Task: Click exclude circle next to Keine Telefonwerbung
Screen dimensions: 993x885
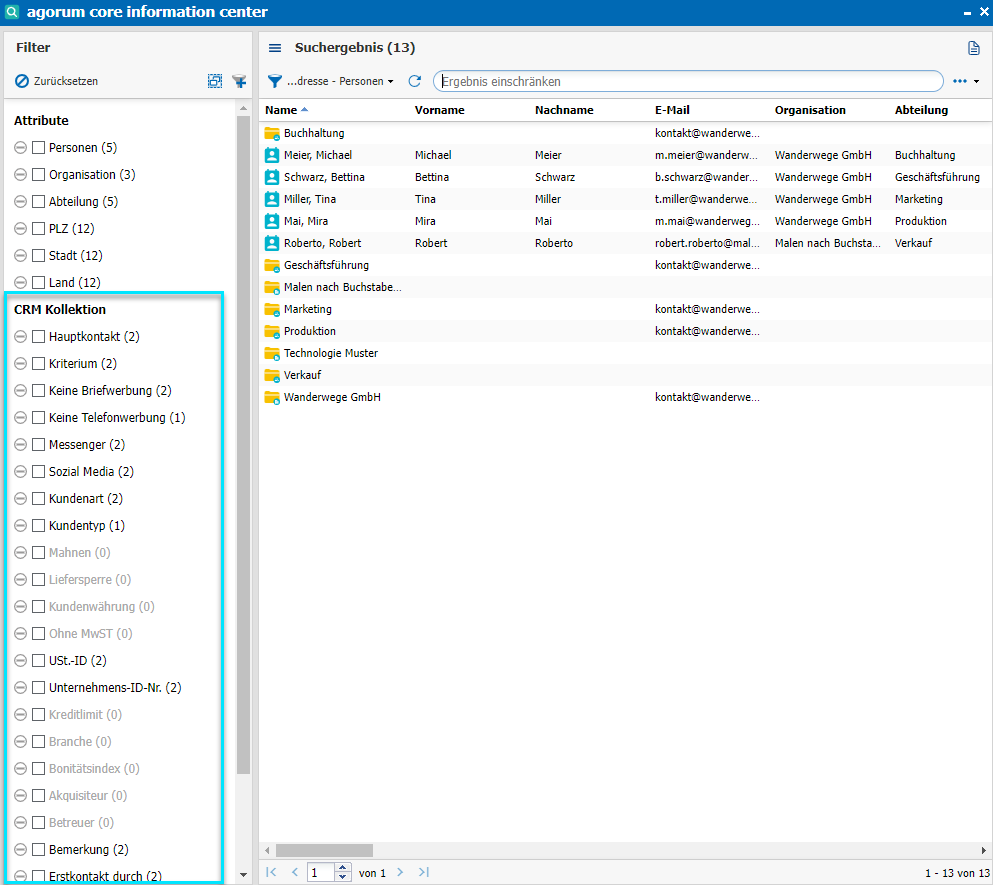Action: pyautogui.click(x=20, y=417)
